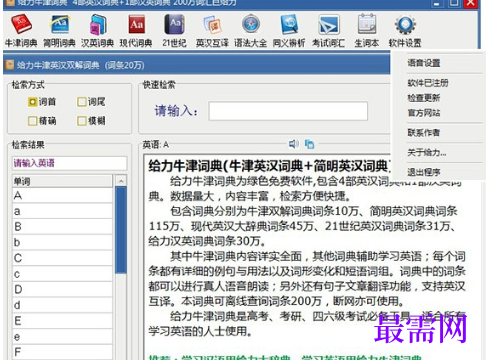This screenshot has height=360, width=486.
Task: Open the 21世纪 dictionary icon
Action: coord(174,31)
